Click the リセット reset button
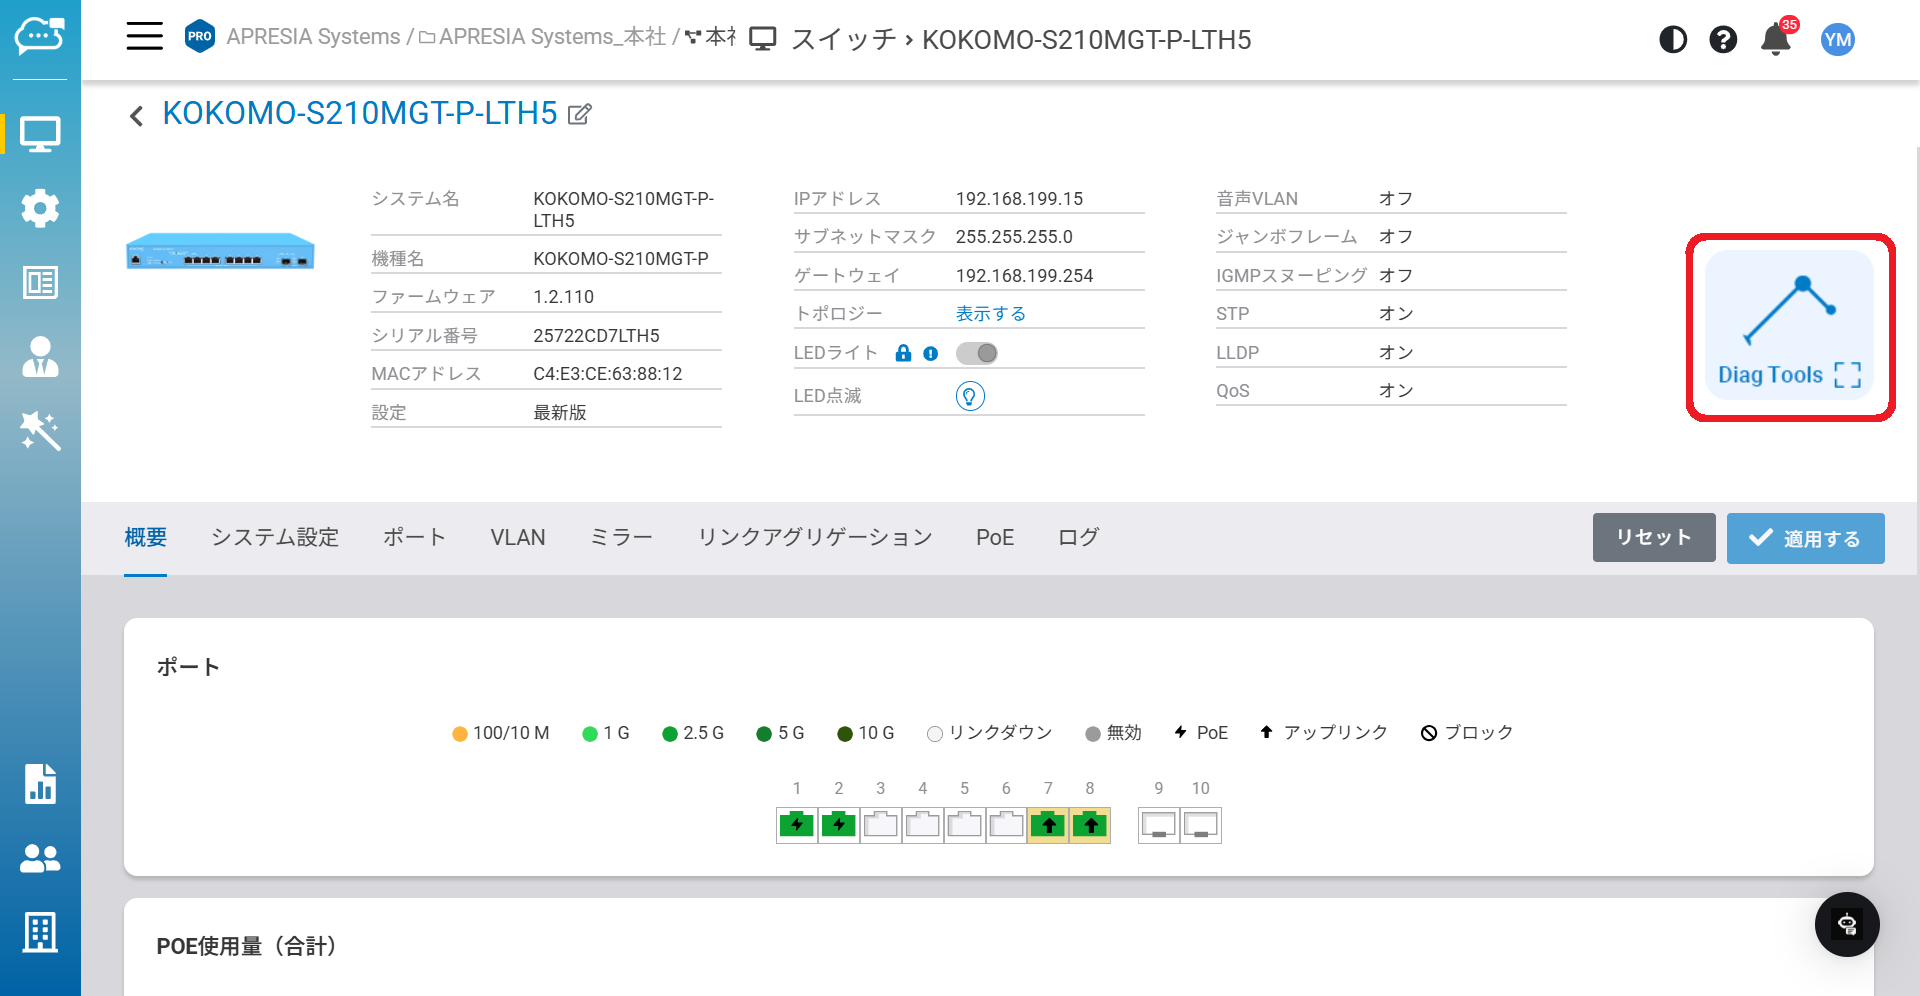Image resolution: width=1920 pixels, height=996 pixels. pyautogui.click(x=1653, y=538)
